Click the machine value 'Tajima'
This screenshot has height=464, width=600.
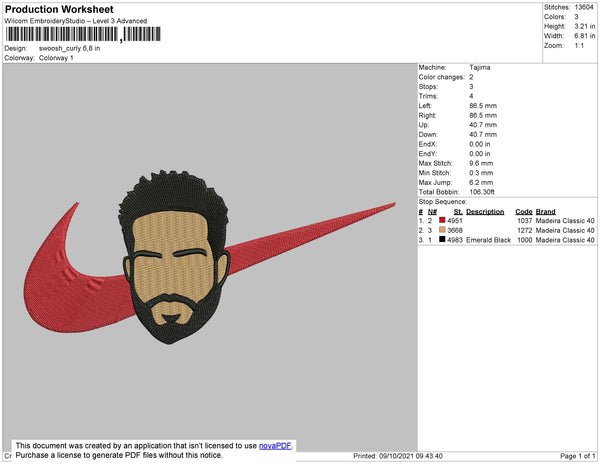coord(480,67)
